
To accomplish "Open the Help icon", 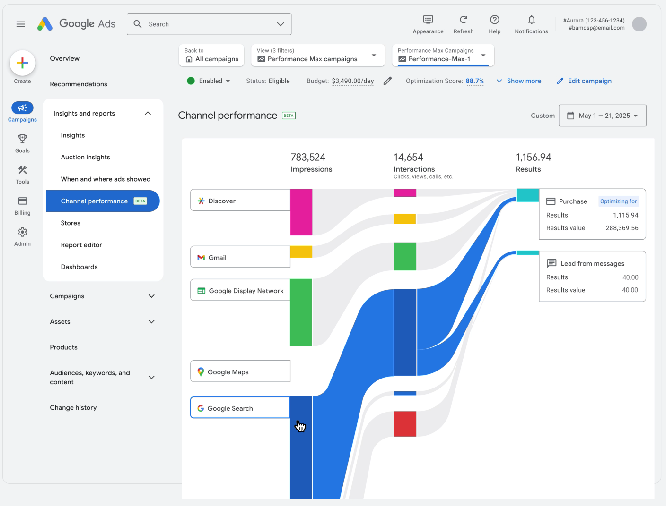I will [x=494, y=20].
